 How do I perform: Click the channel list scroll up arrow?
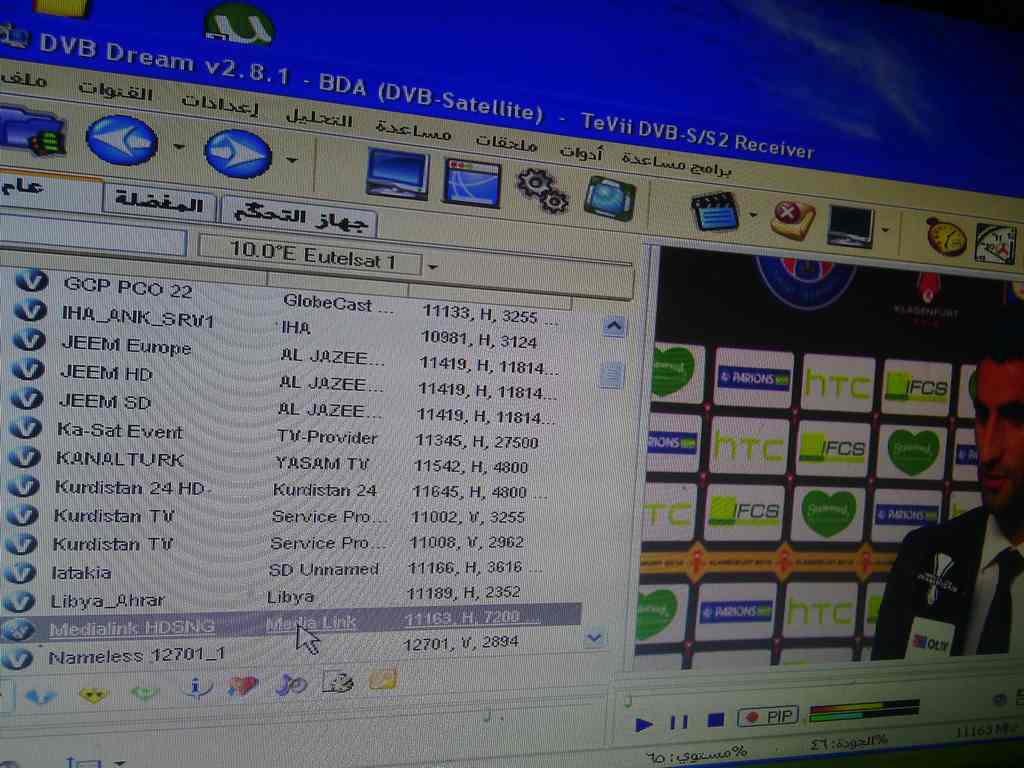coord(614,327)
